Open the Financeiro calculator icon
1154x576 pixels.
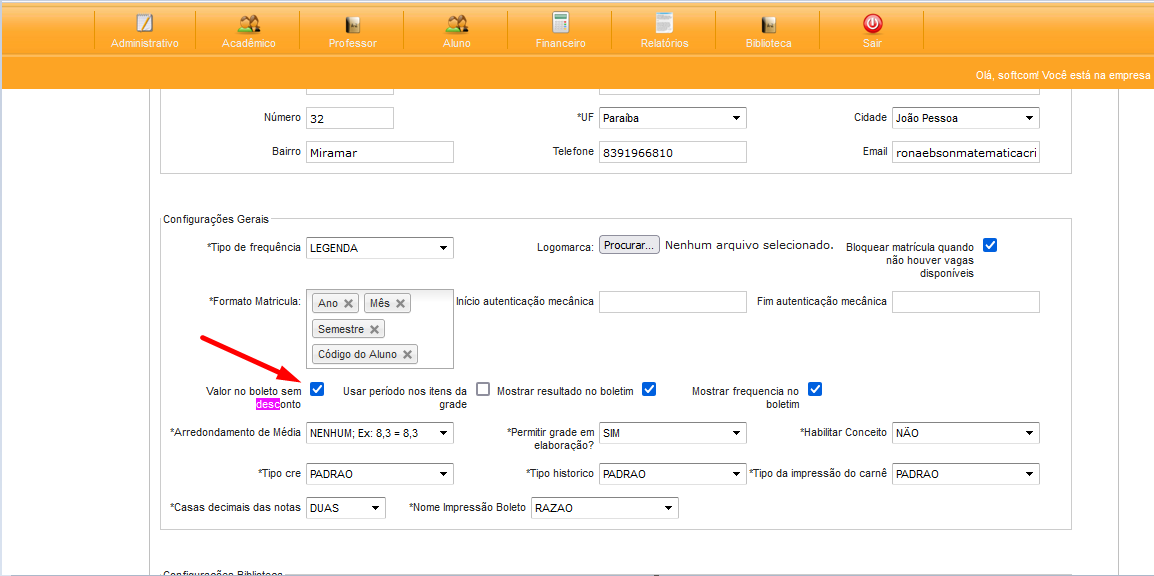560,24
